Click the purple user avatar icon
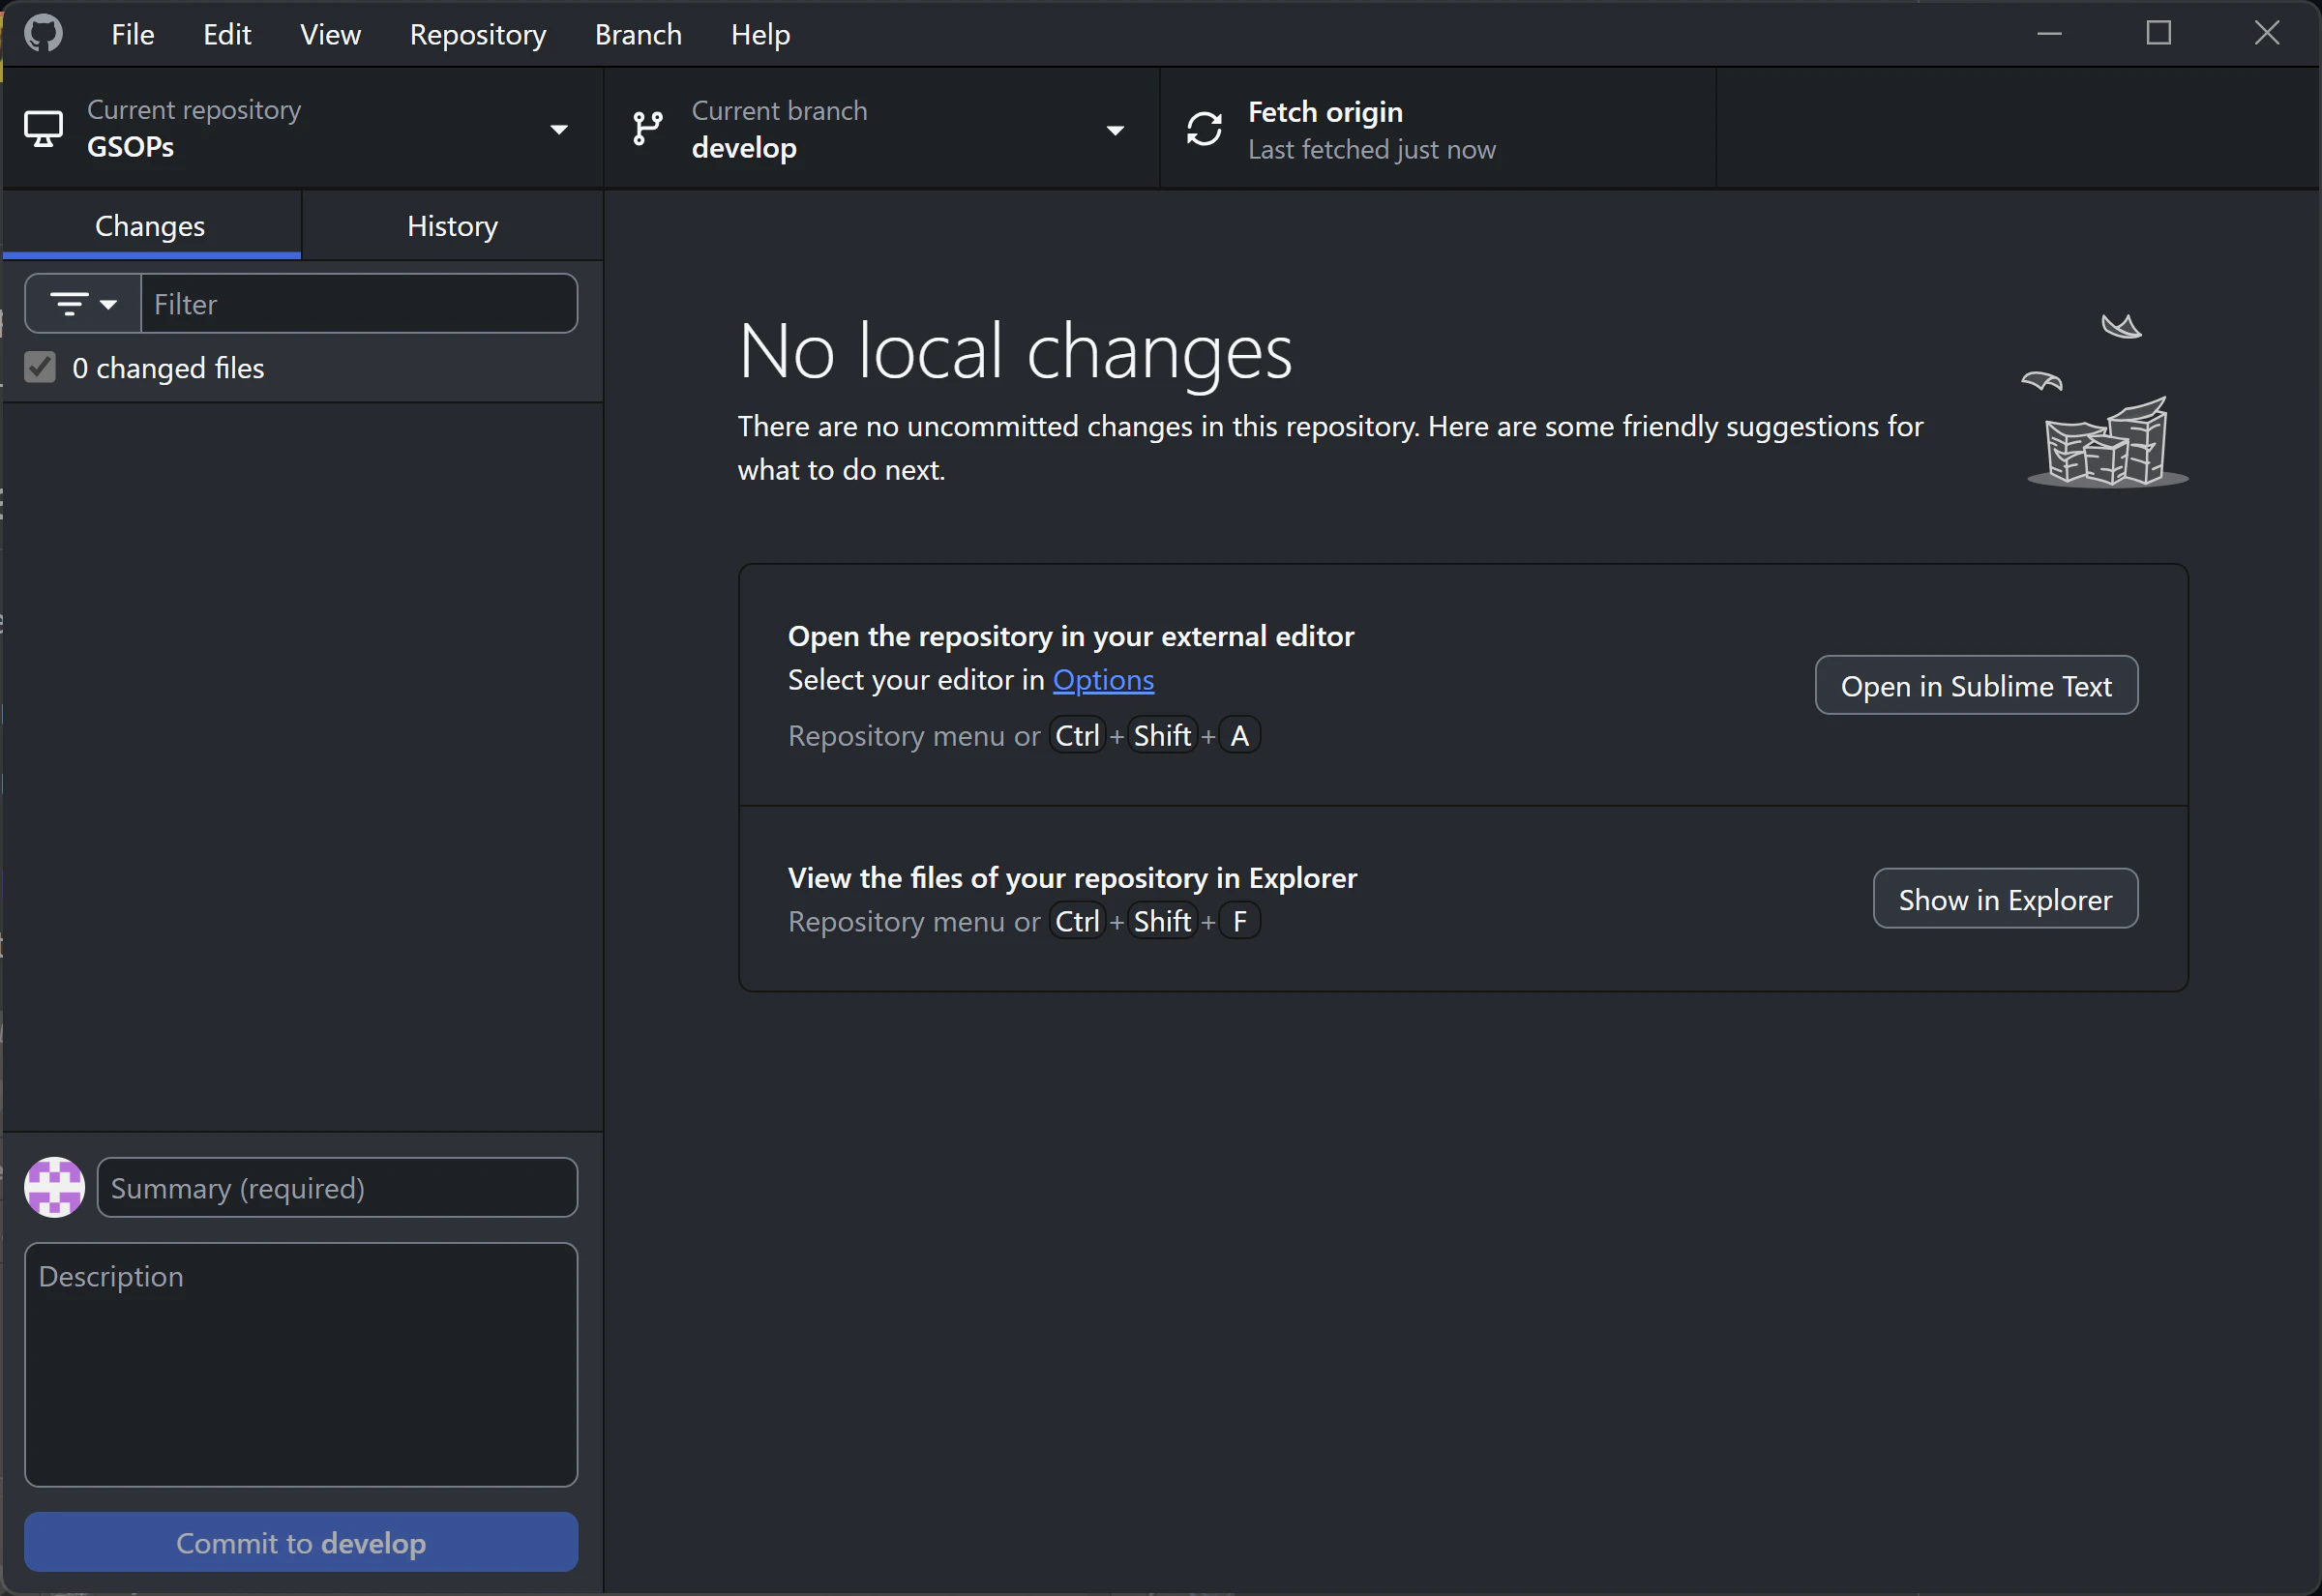The width and height of the screenshot is (2322, 1596). [54, 1187]
